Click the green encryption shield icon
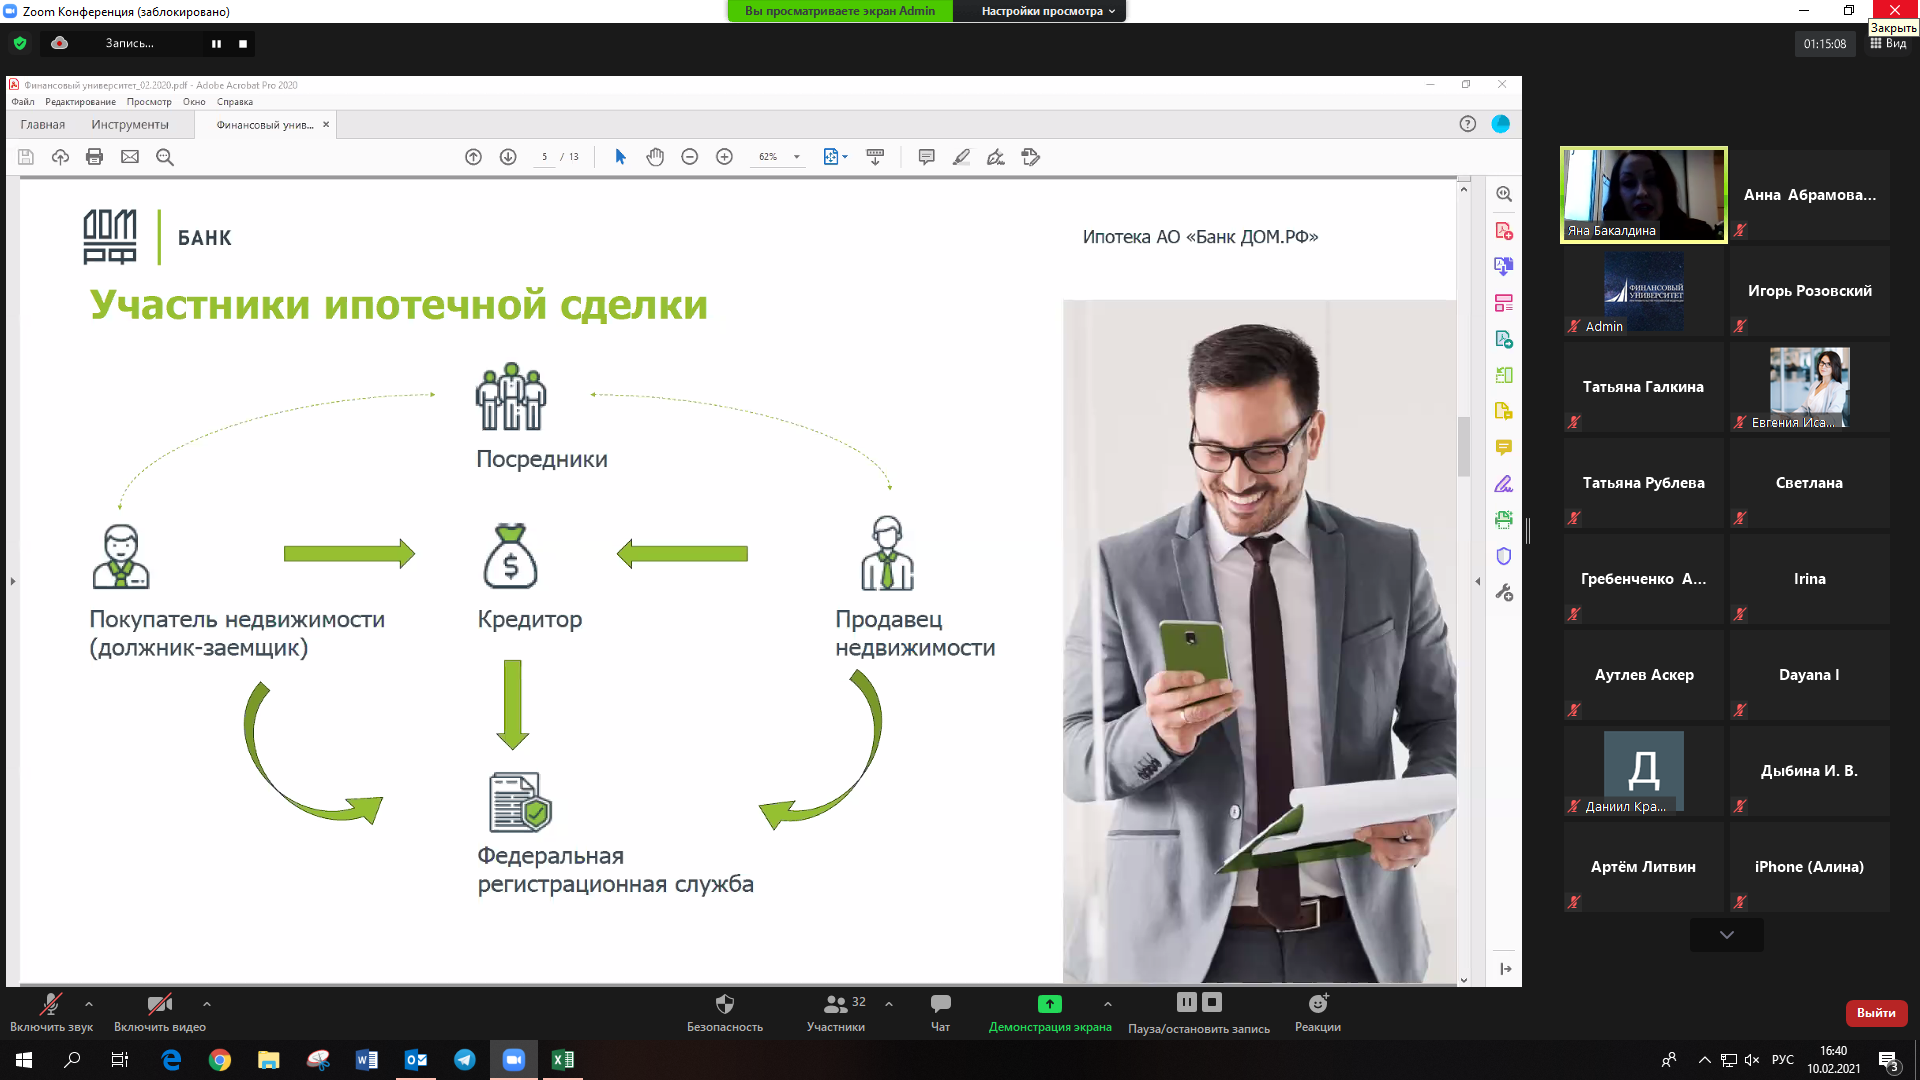Viewport: 1920px width, 1080px height. point(20,43)
